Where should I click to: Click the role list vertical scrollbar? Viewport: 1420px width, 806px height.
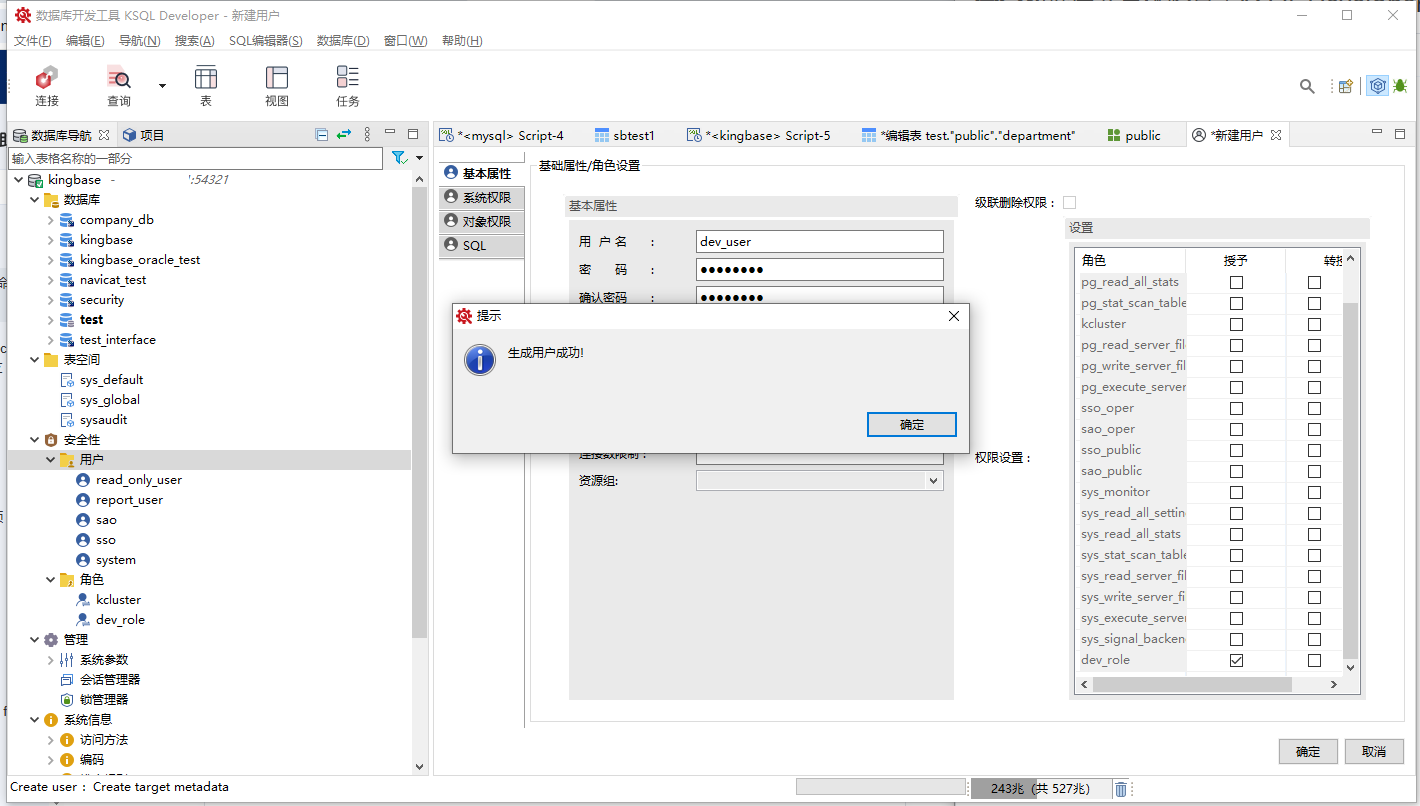click(x=1350, y=480)
